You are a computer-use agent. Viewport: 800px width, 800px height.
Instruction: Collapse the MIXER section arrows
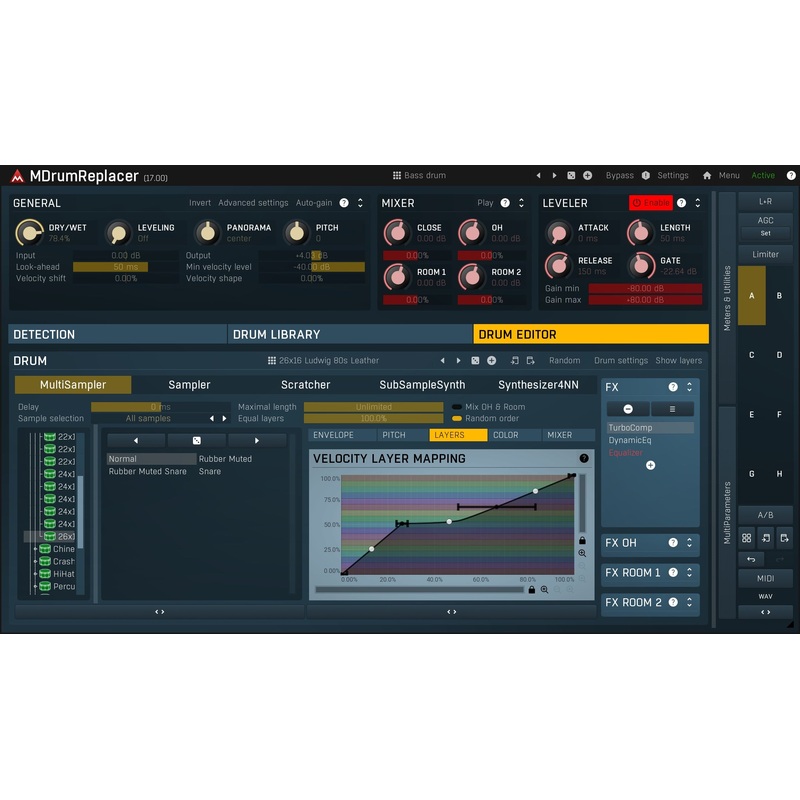click(x=521, y=203)
